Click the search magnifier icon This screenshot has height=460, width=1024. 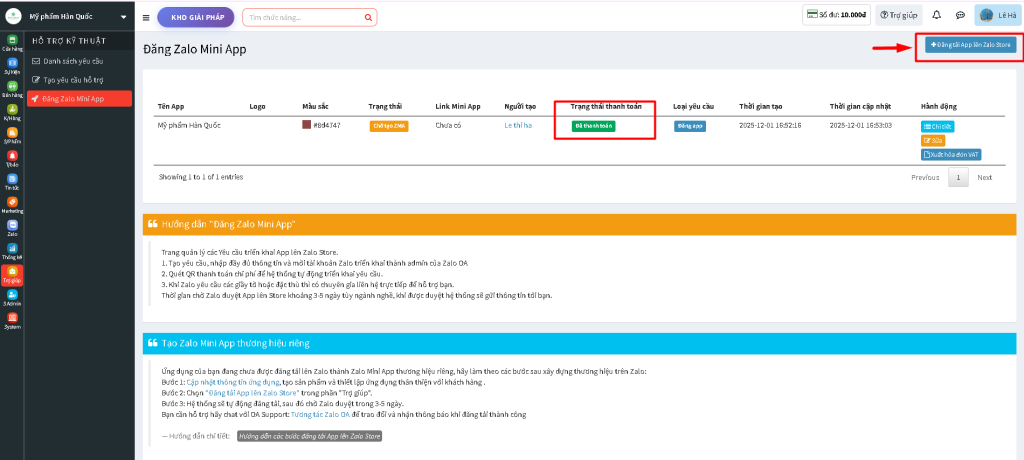click(x=368, y=18)
